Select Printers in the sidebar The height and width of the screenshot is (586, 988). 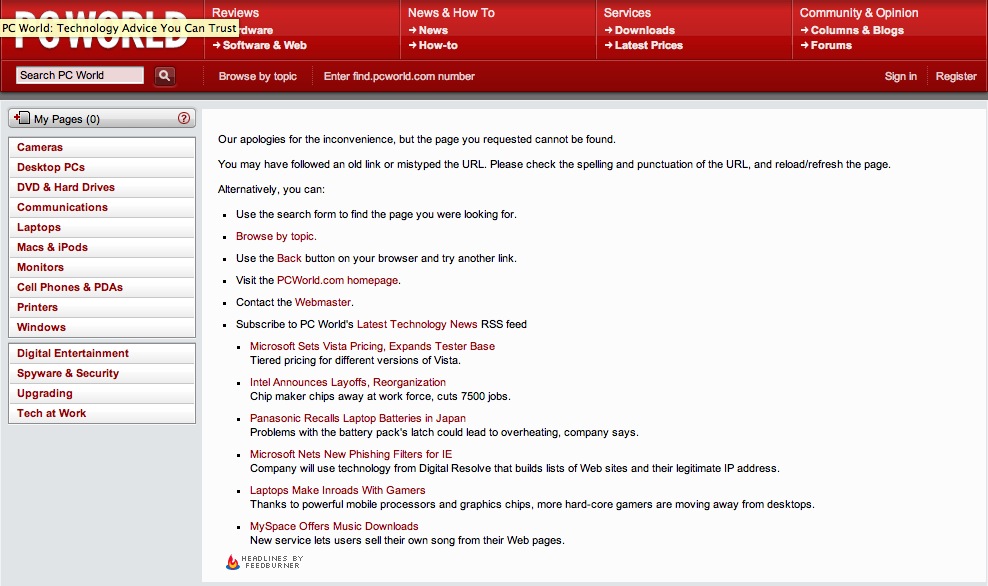[x=102, y=307]
